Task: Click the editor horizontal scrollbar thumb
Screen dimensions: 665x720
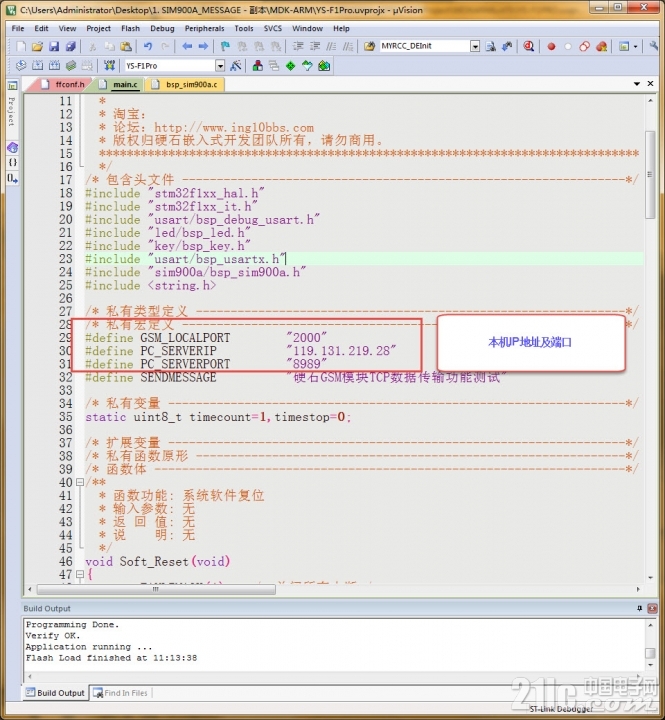Action: [x=156, y=589]
